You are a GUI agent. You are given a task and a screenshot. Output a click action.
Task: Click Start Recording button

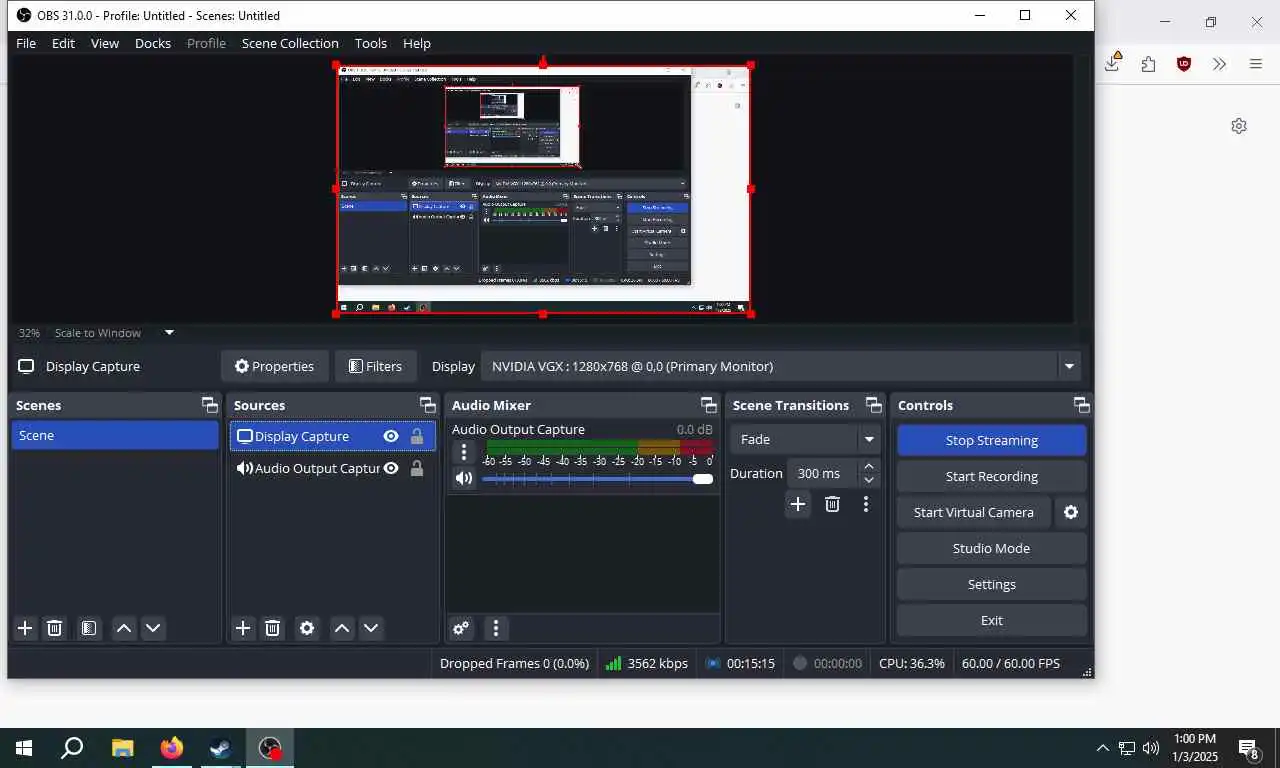(992, 476)
